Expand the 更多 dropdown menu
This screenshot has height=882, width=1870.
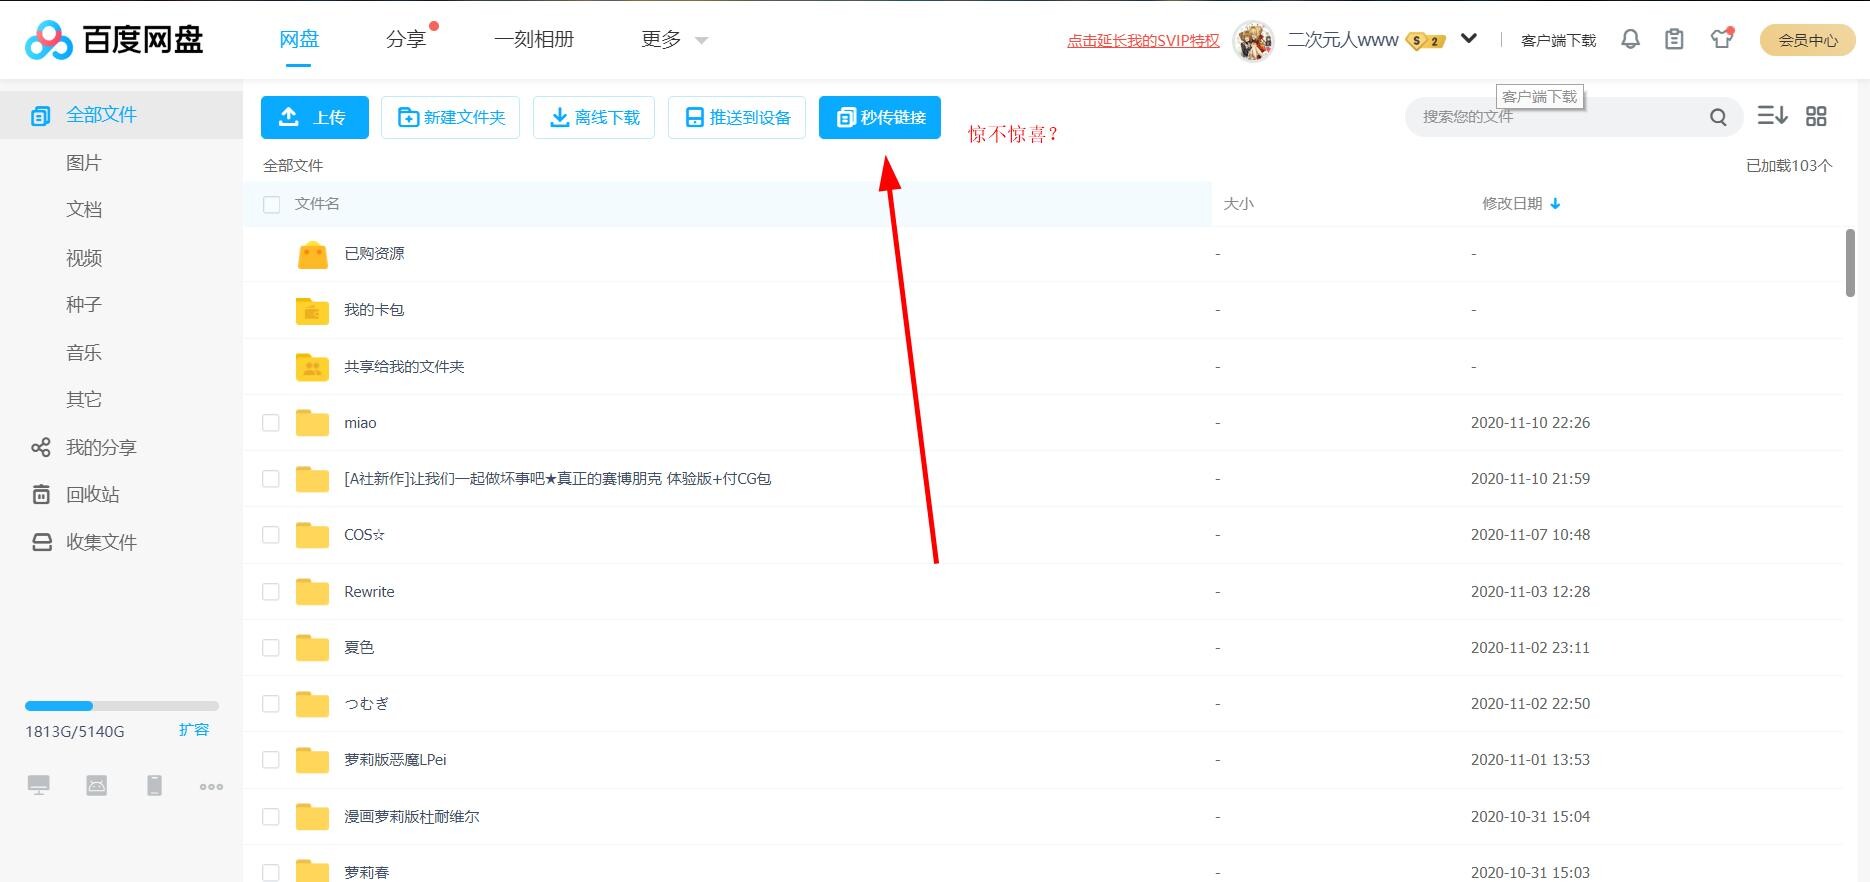[674, 40]
